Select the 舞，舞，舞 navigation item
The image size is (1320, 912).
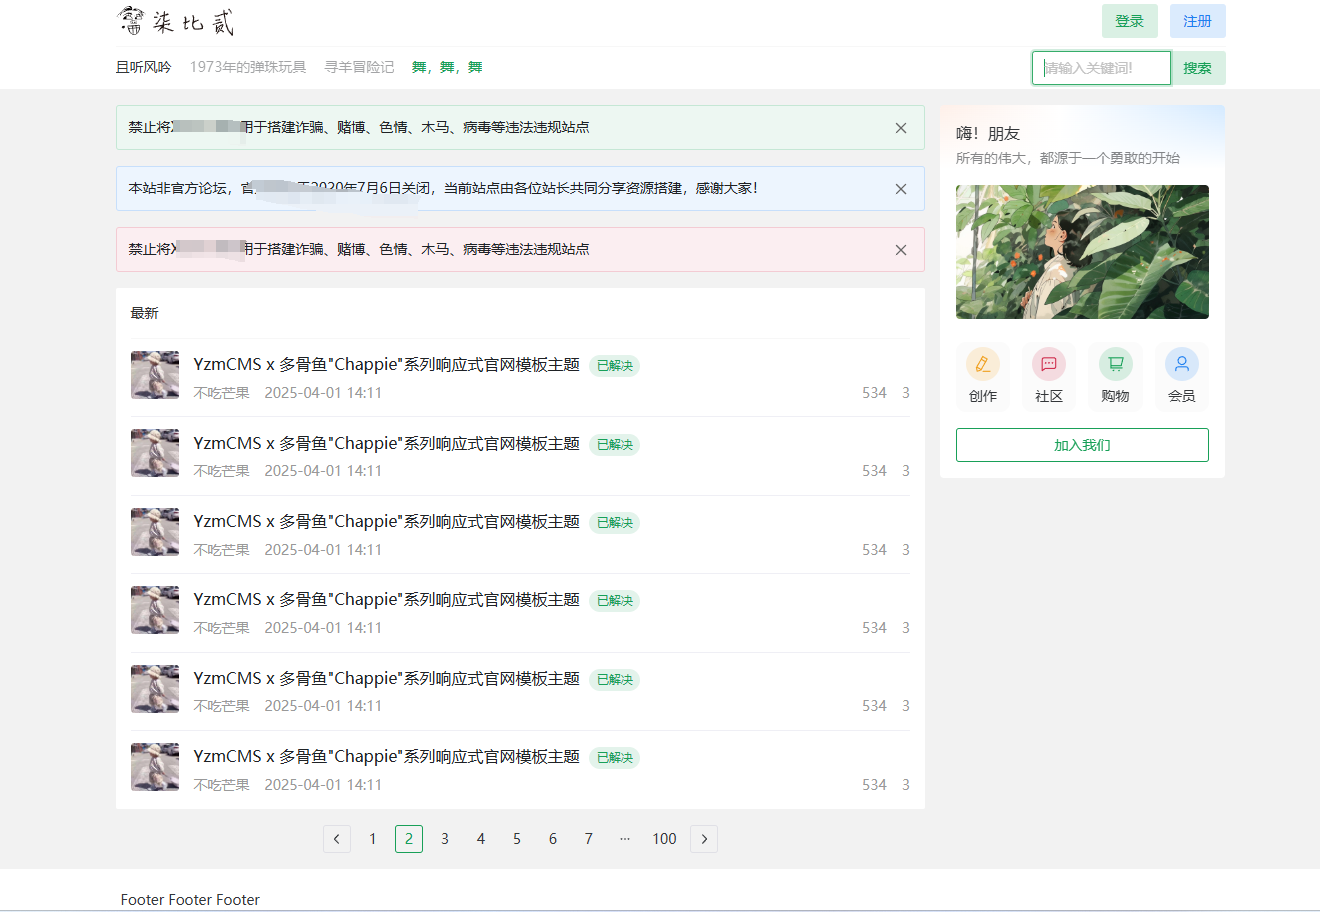point(447,67)
